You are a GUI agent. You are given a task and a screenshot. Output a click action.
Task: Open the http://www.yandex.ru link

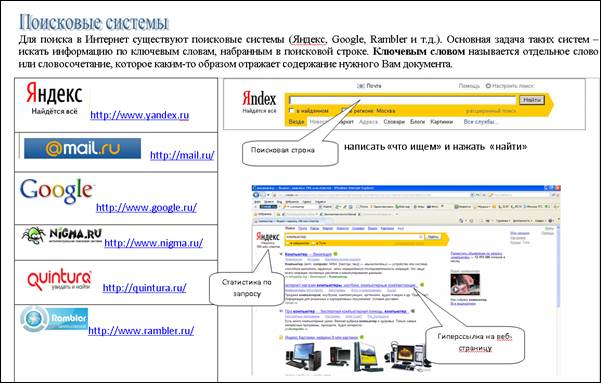[x=140, y=115]
